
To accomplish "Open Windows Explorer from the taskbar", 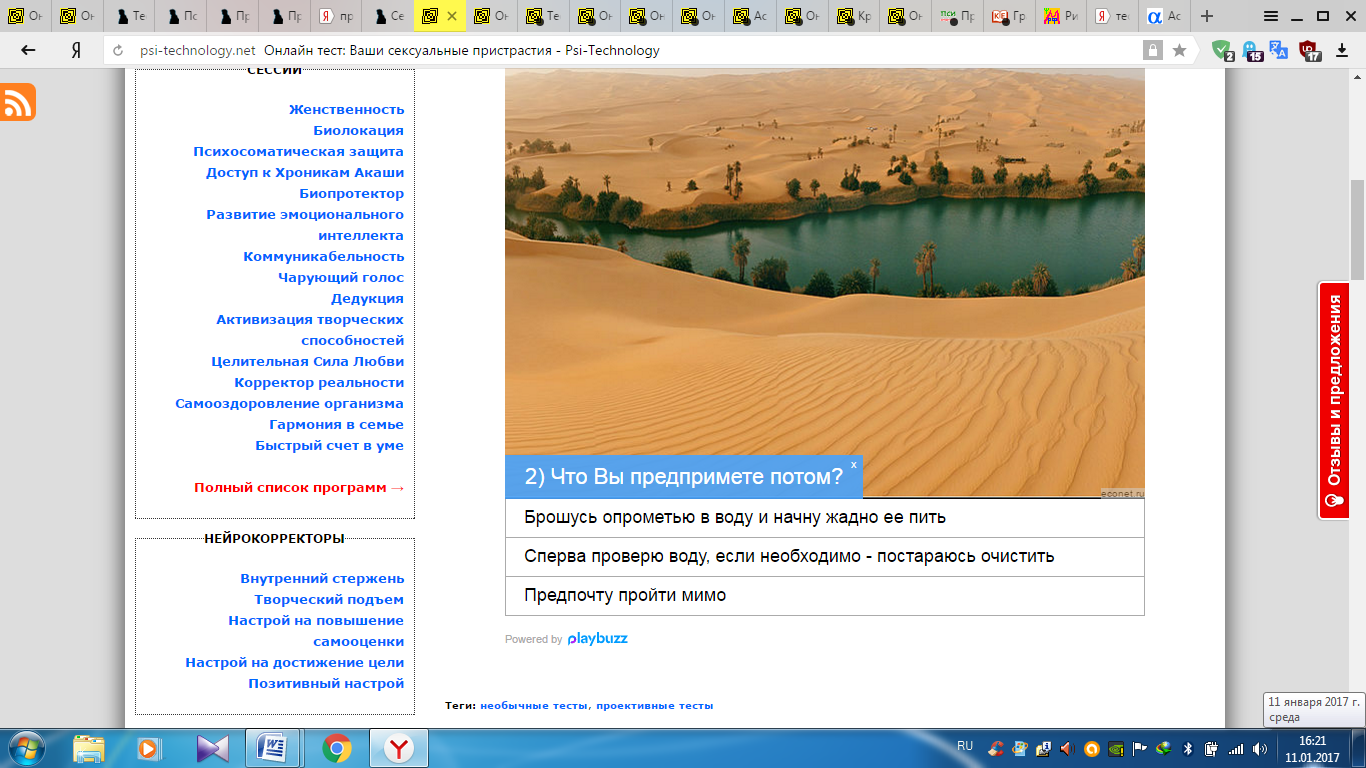I will (x=88, y=748).
